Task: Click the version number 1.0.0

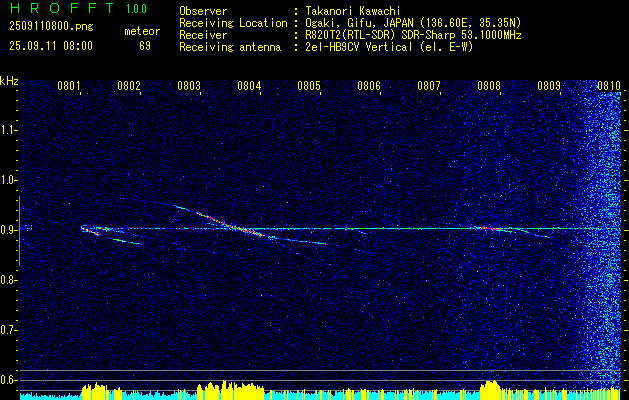Action: pyautogui.click(x=136, y=9)
